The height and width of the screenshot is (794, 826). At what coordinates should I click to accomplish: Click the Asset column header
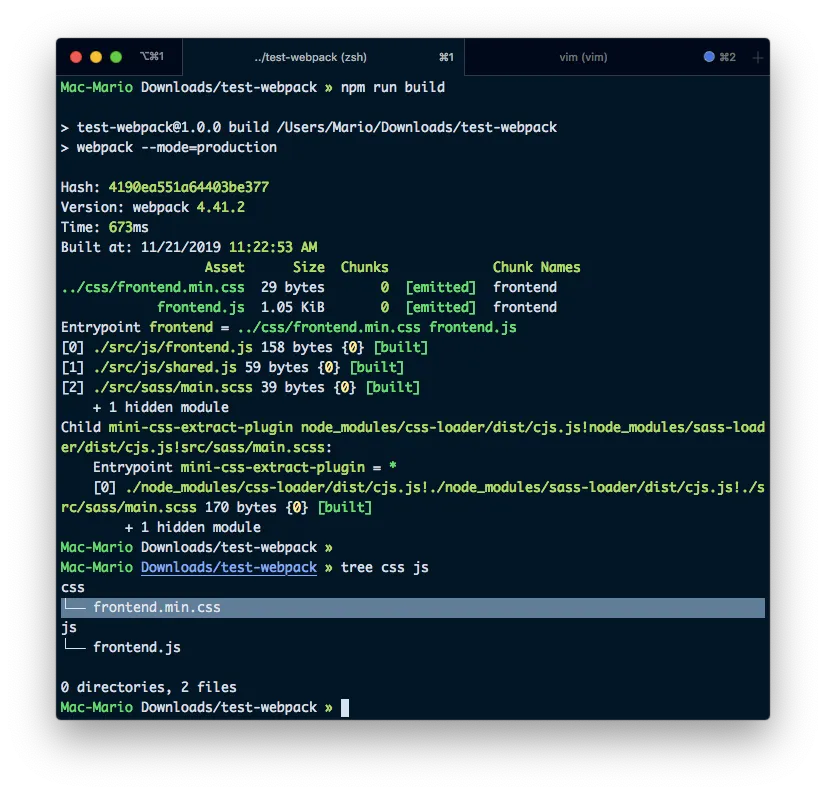click(224, 268)
